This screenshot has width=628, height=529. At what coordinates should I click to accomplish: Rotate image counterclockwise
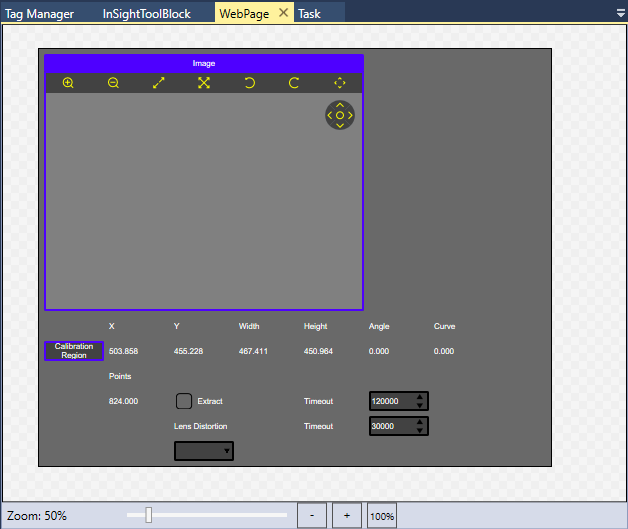click(x=249, y=83)
